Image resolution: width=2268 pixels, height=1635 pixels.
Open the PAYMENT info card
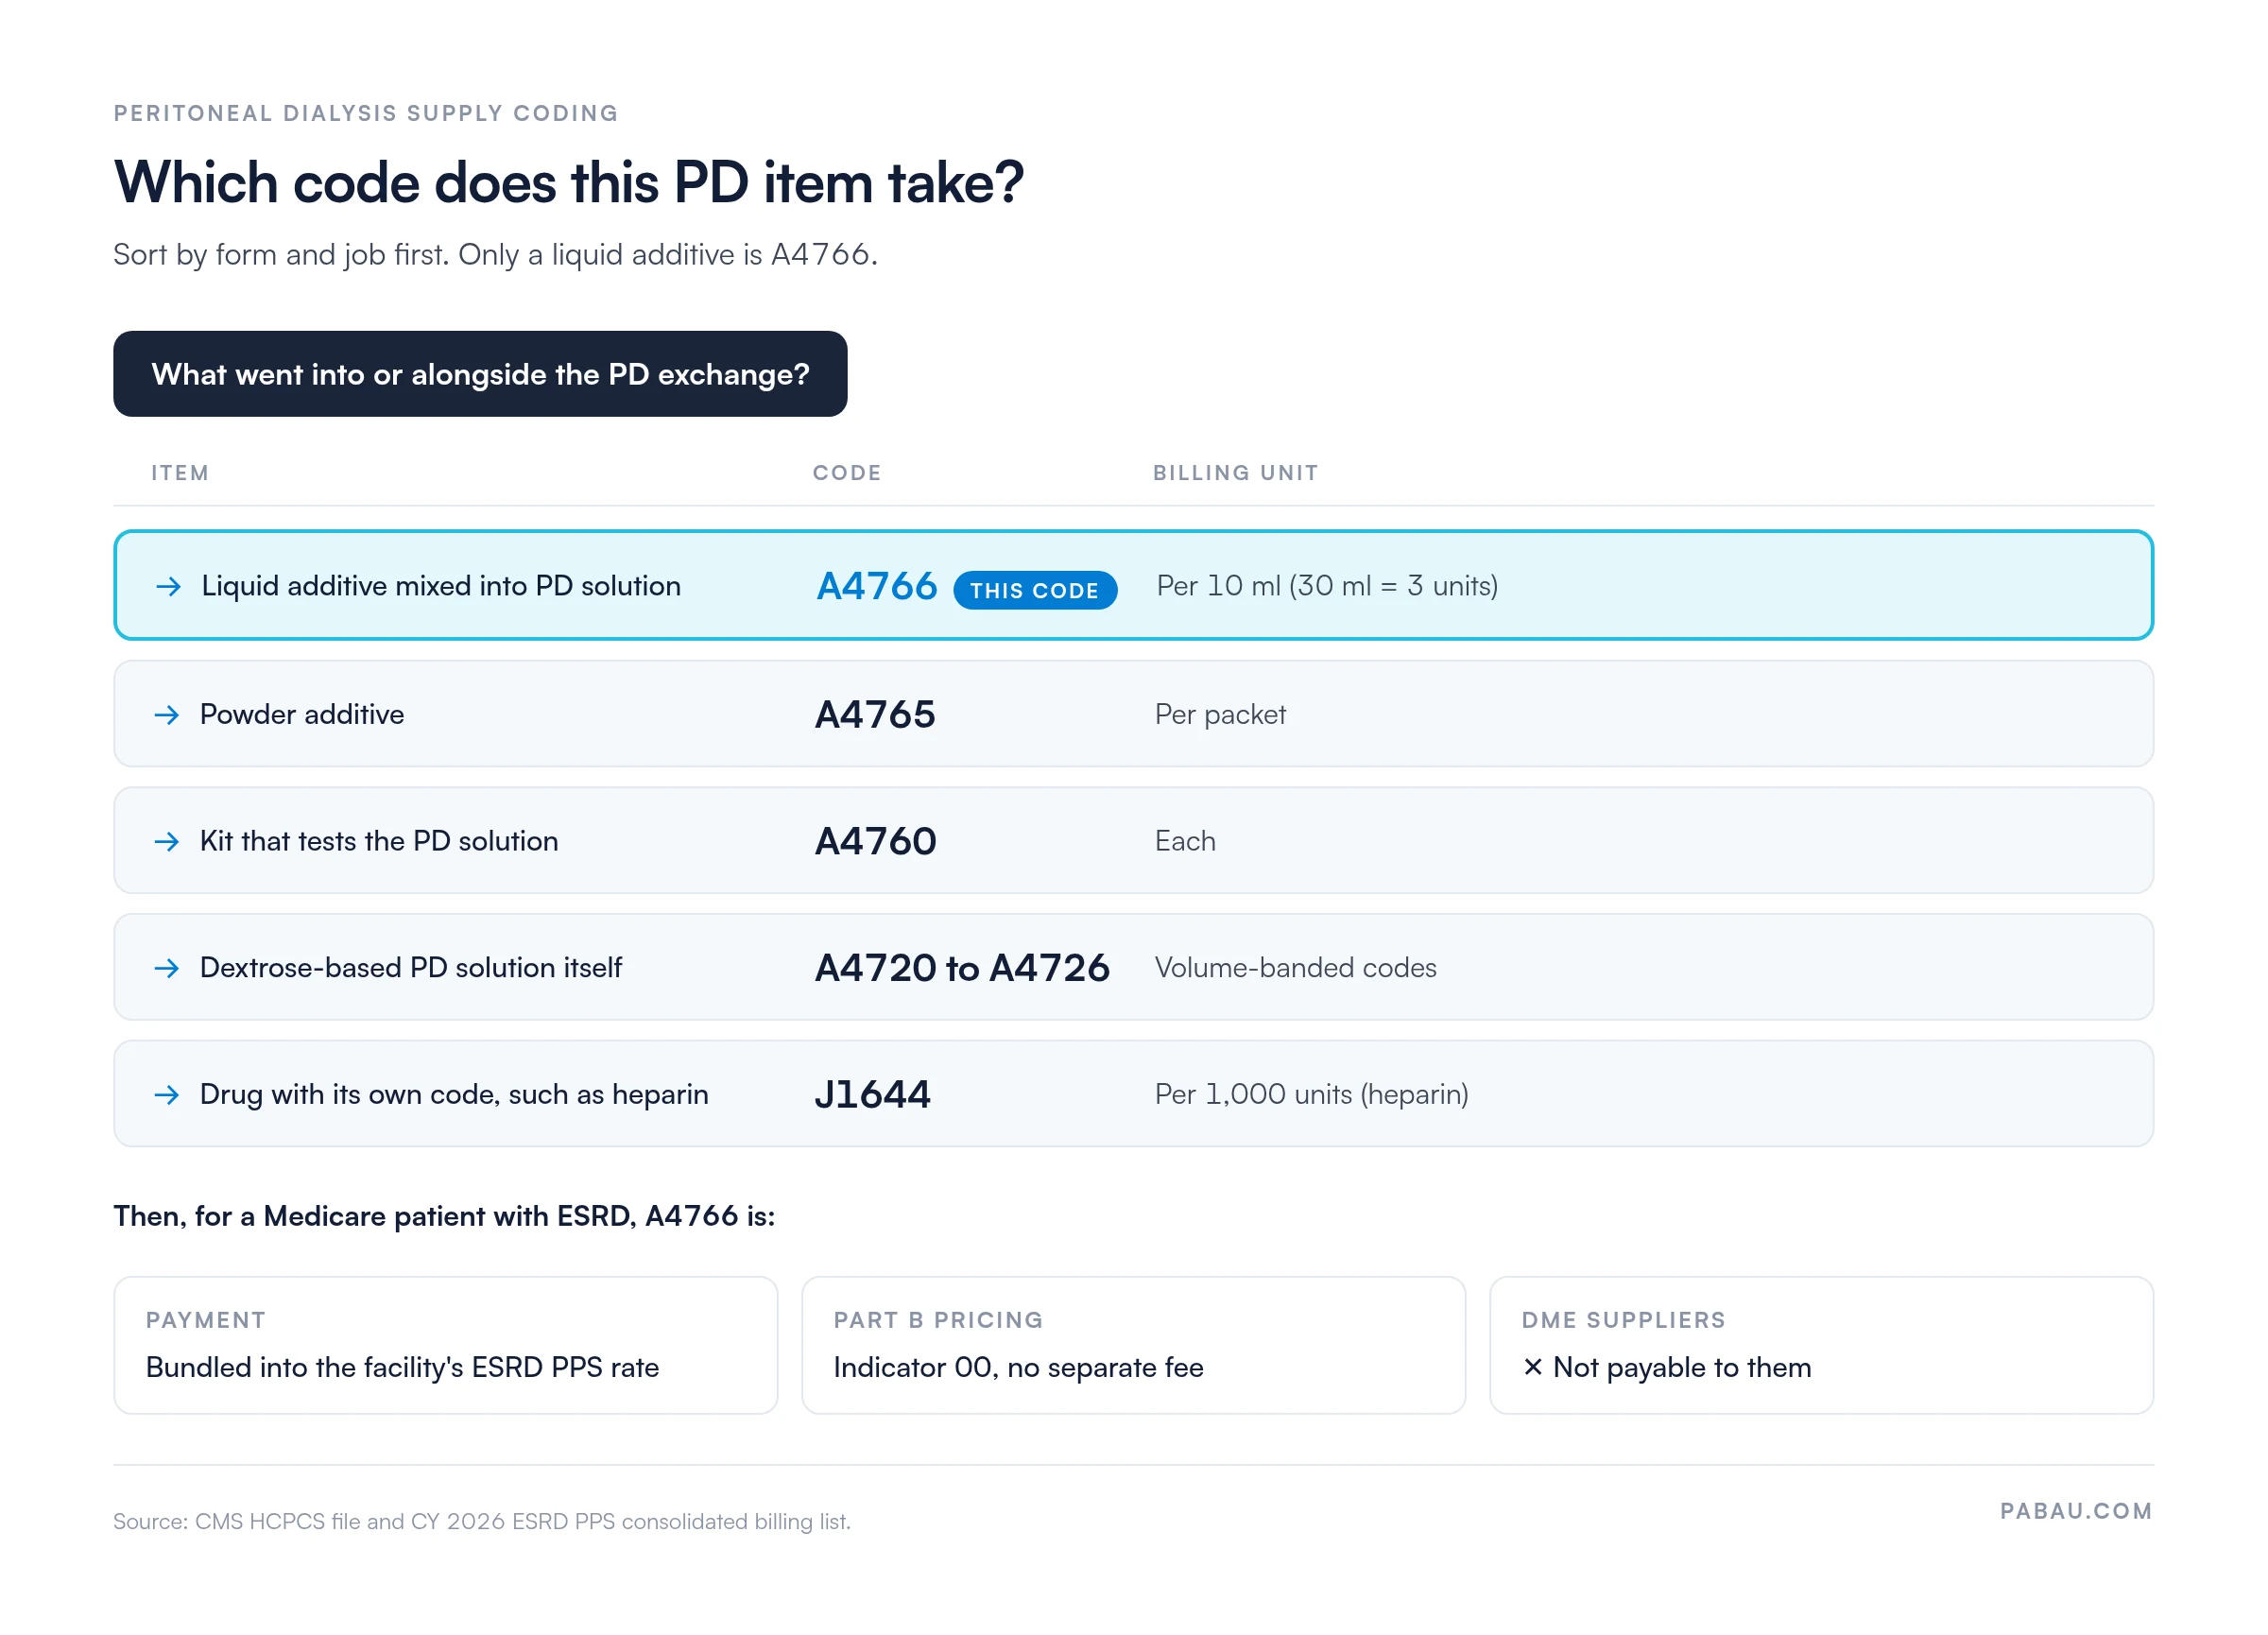pyautogui.click(x=446, y=1345)
